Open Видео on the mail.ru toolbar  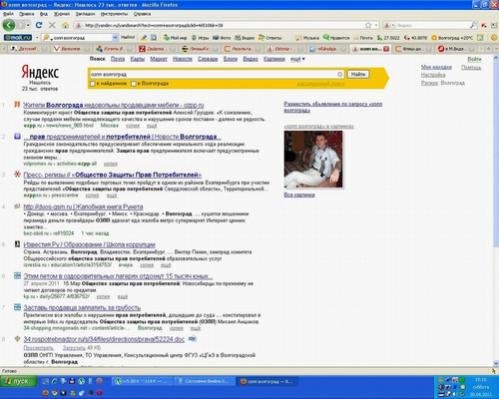click(244, 38)
